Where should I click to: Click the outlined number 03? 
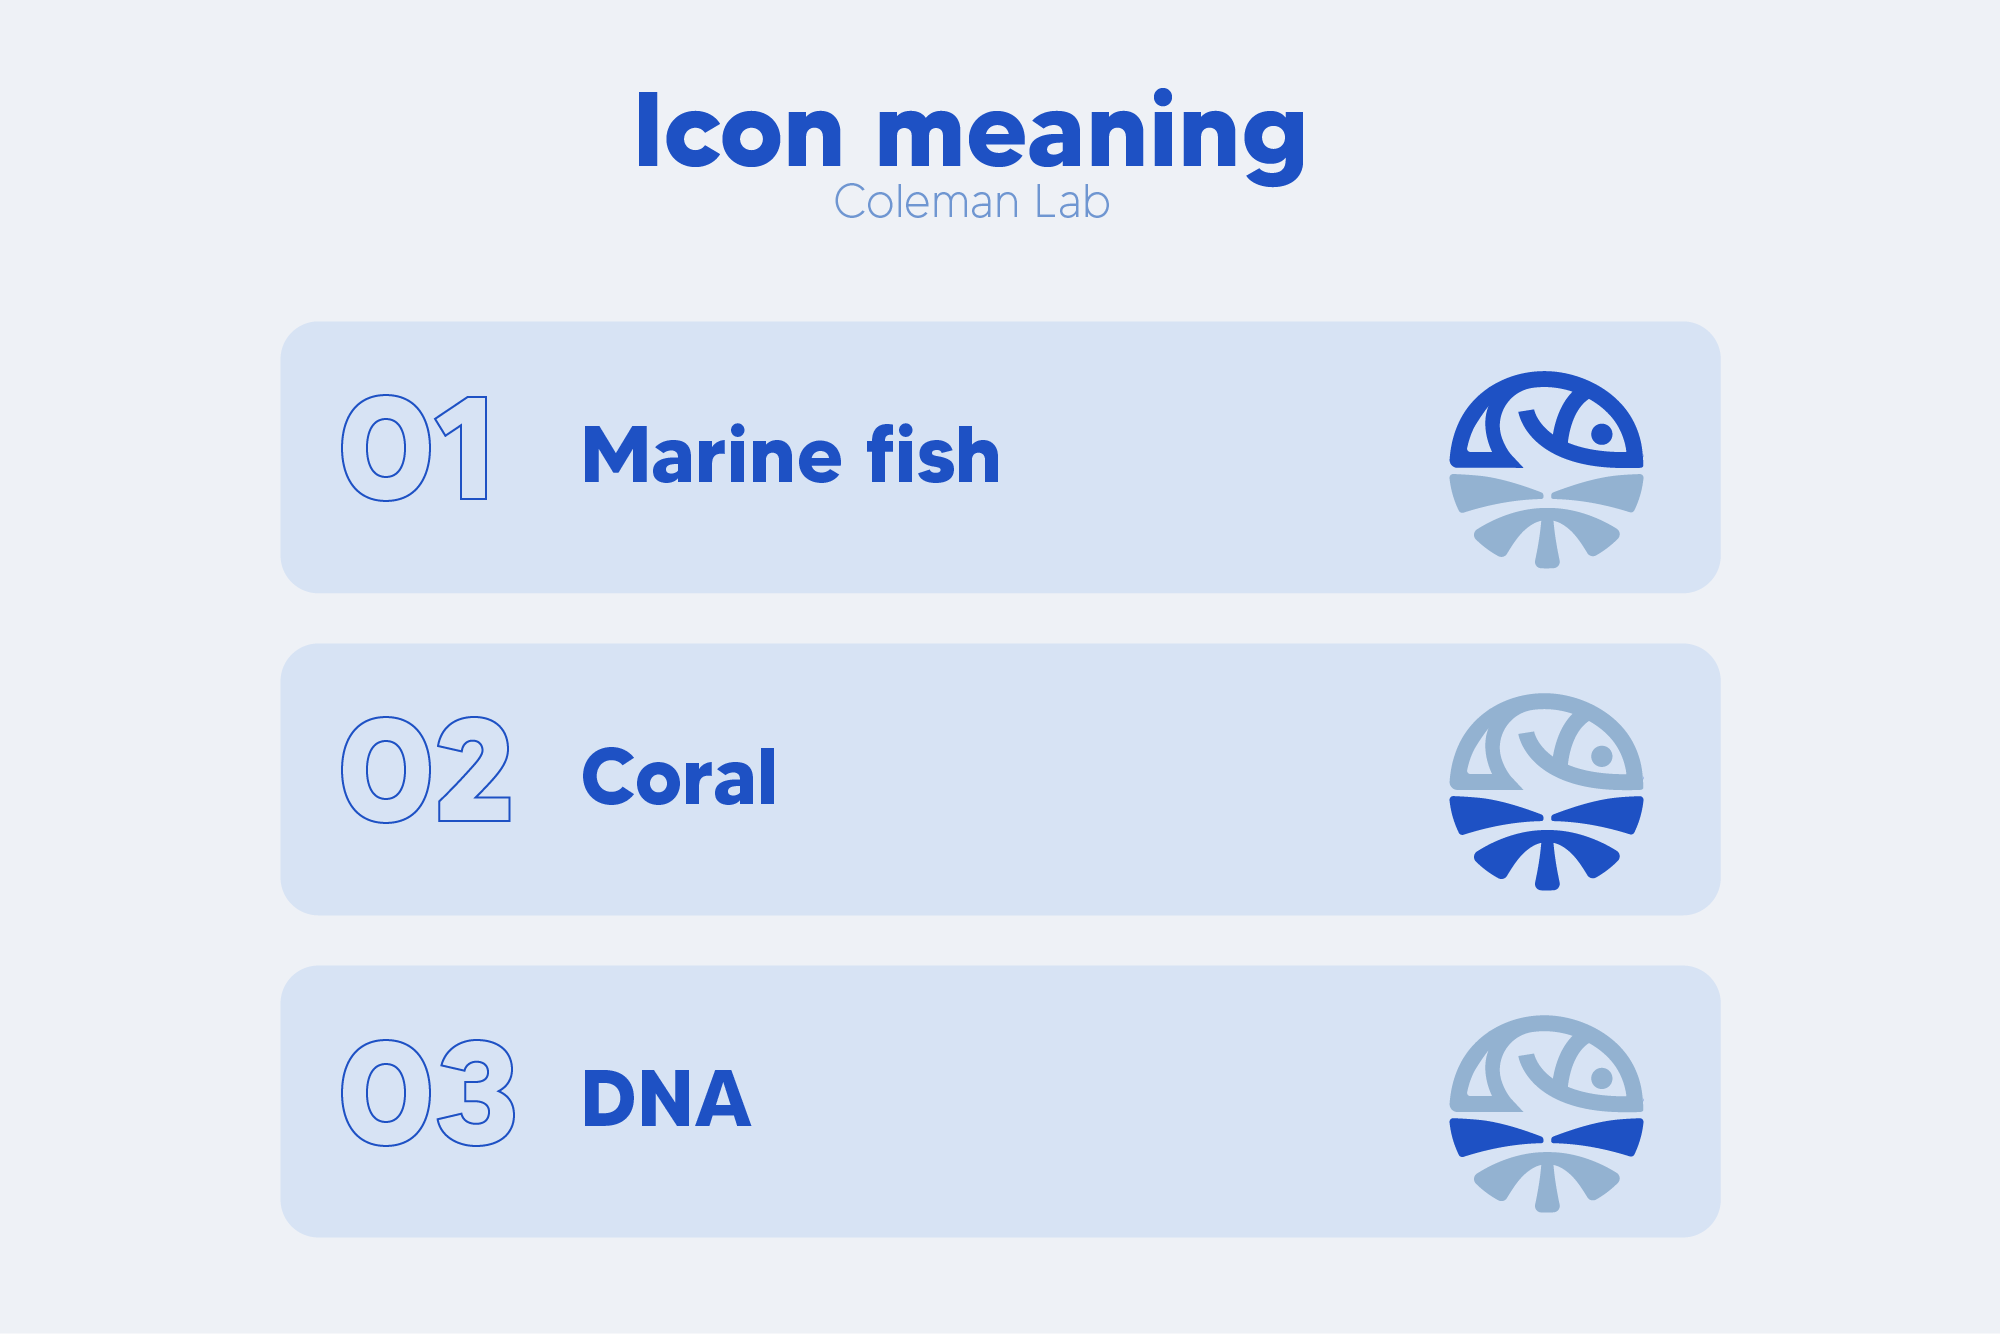point(428,1092)
